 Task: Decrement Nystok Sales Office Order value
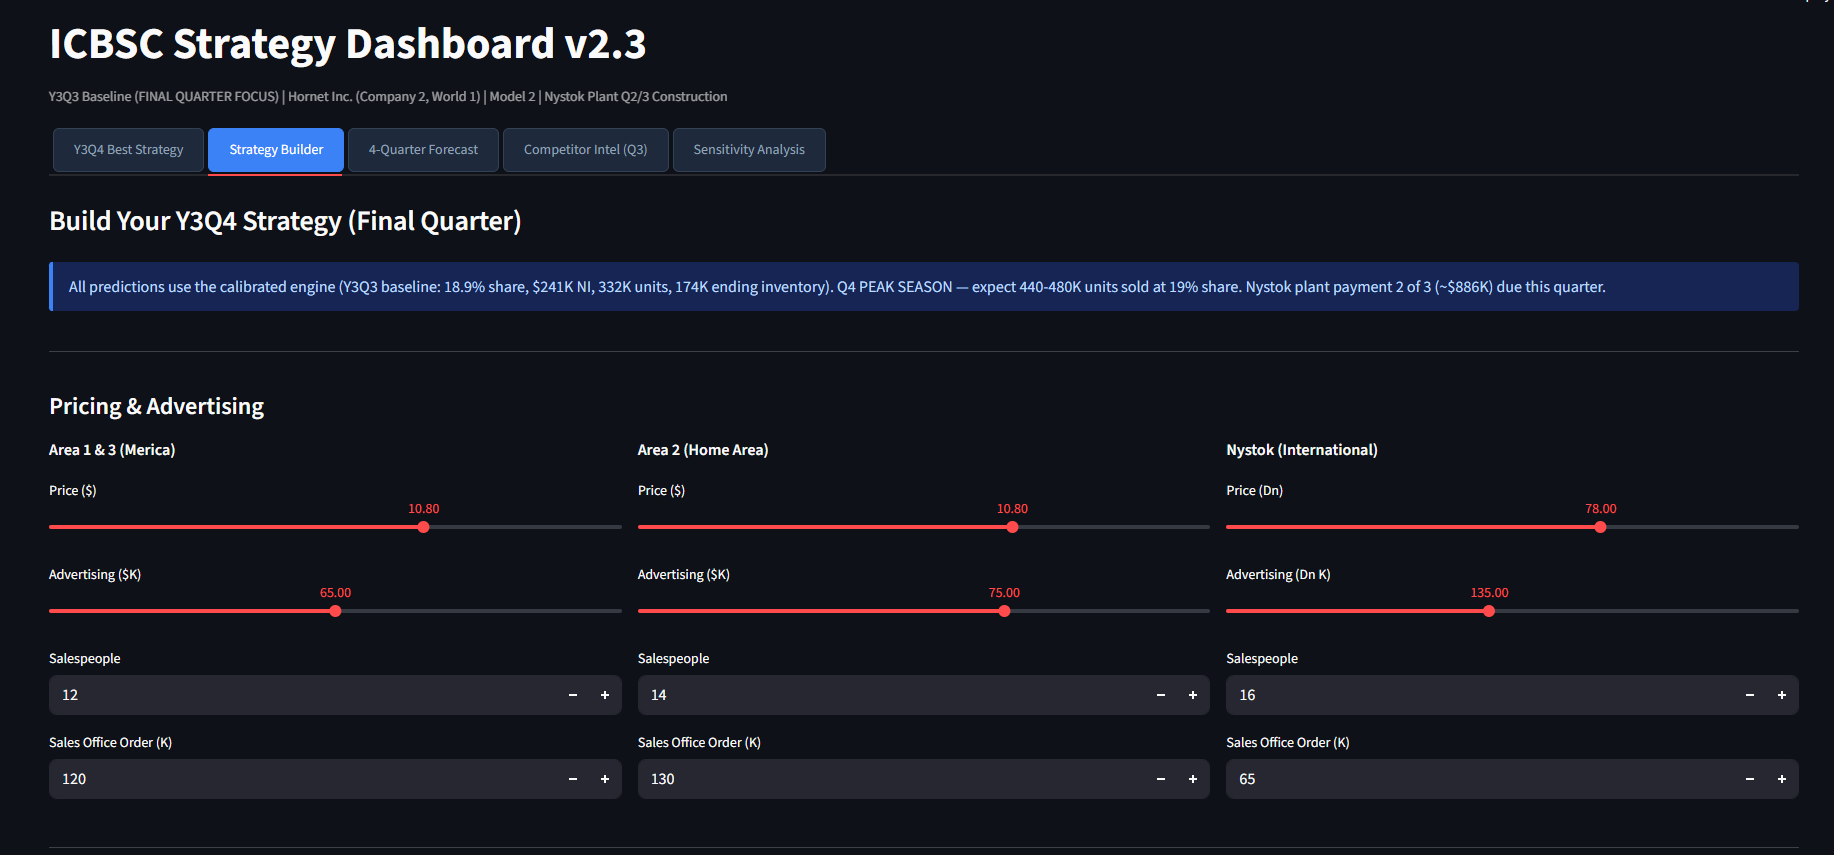(1750, 779)
